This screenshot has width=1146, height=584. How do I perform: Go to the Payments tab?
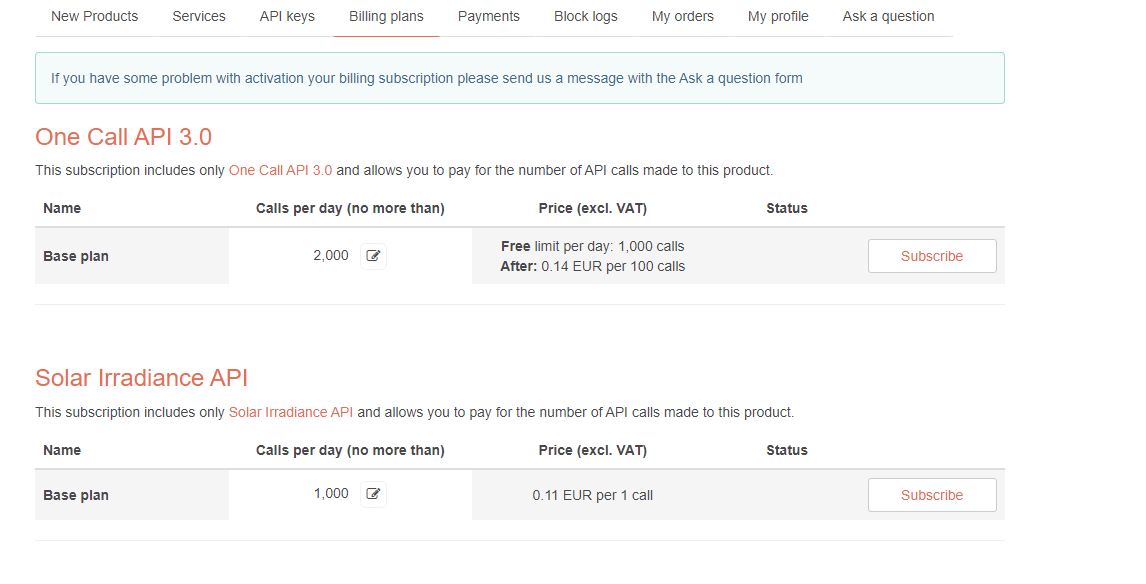click(x=489, y=16)
